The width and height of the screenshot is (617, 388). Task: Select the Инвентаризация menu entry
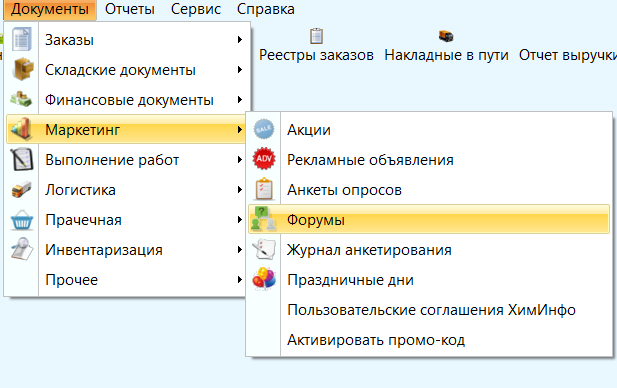click(126, 249)
